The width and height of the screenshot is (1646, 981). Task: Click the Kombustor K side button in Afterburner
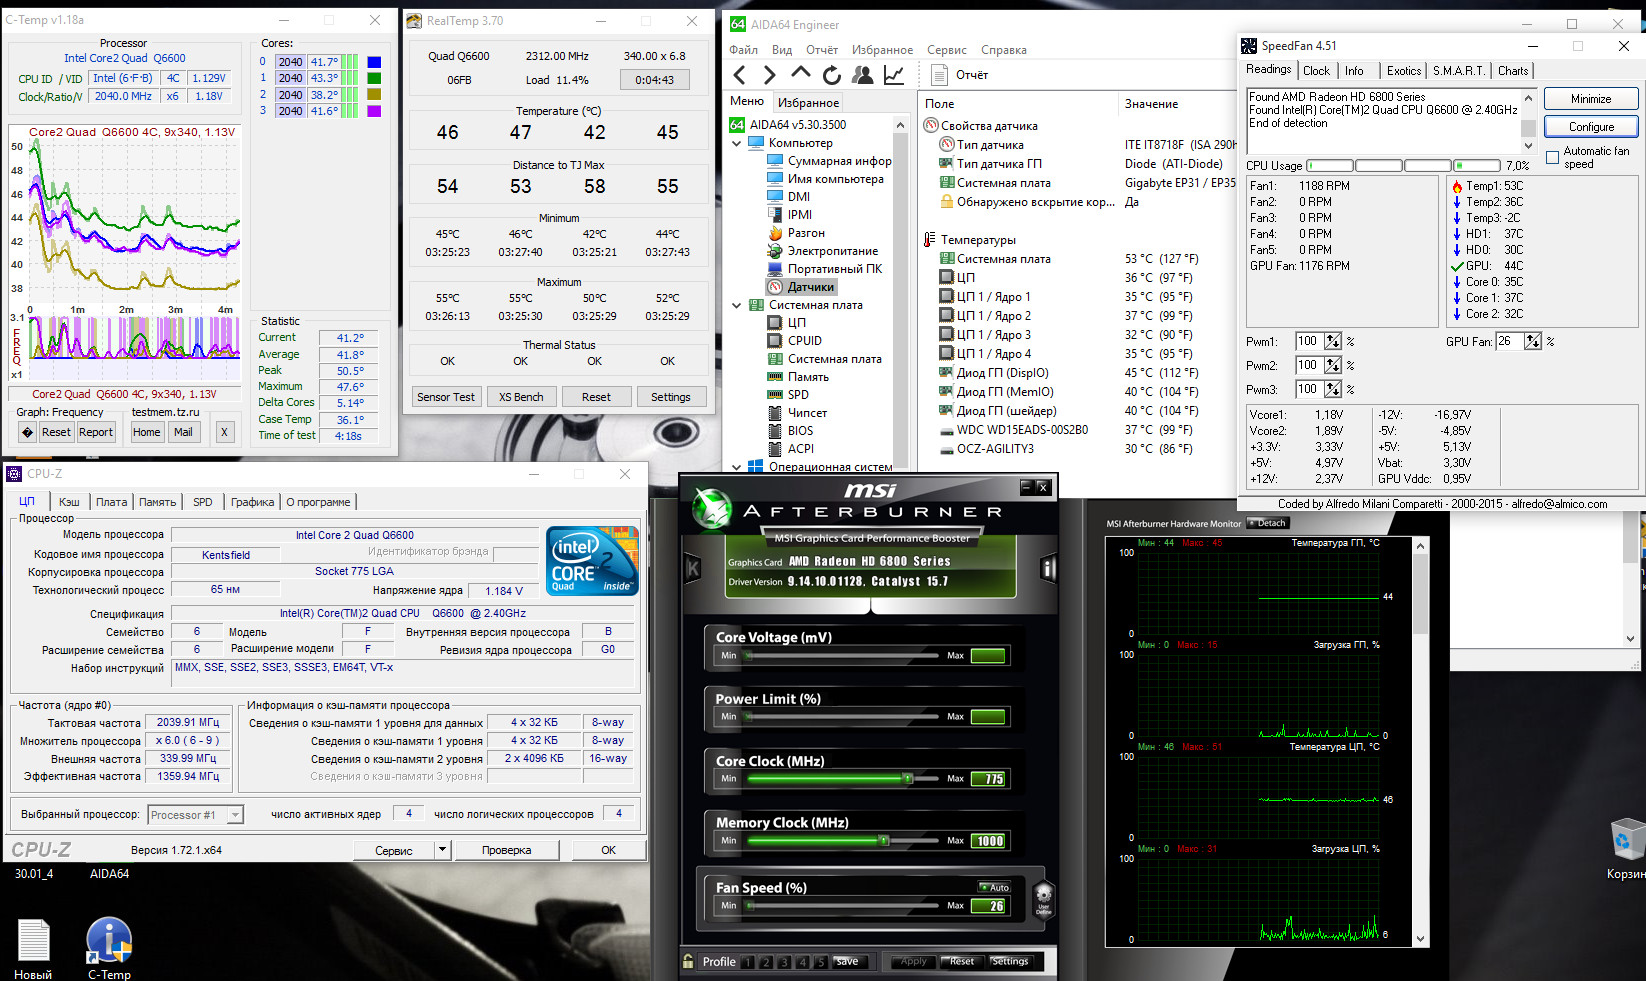tap(691, 568)
